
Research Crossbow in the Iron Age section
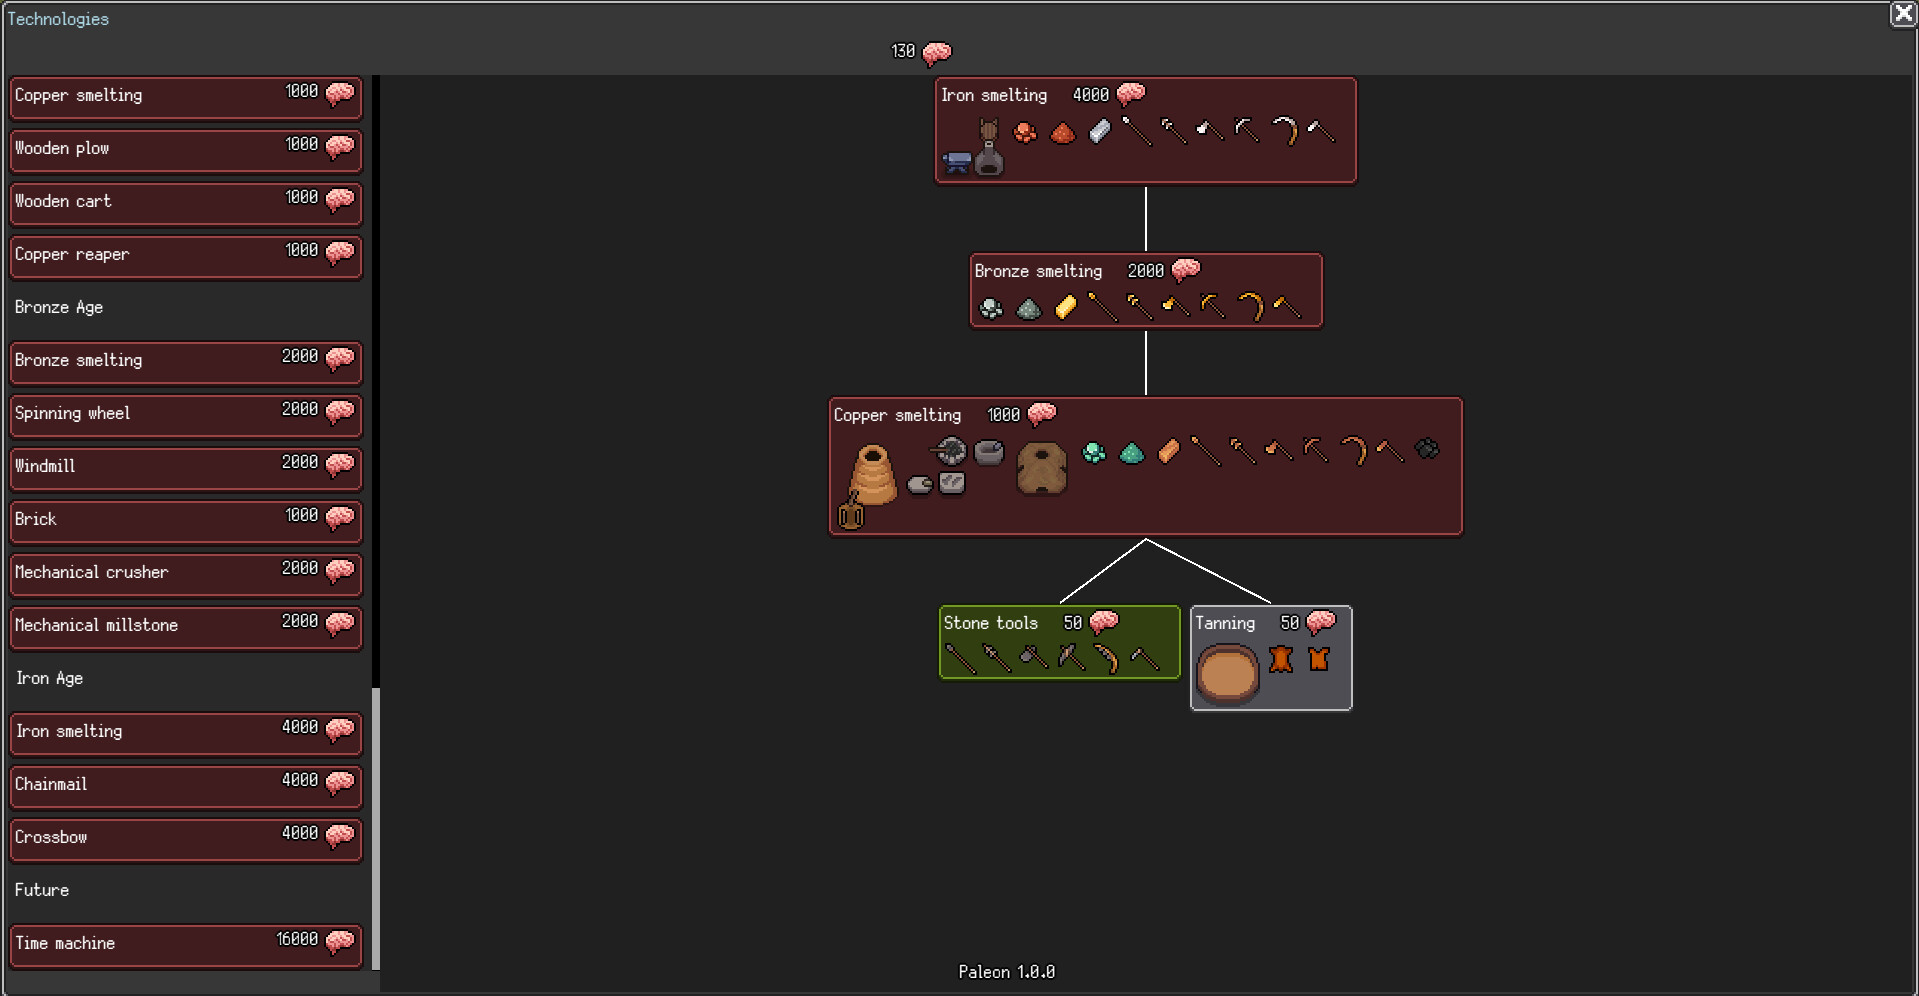(x=185, y=839)
